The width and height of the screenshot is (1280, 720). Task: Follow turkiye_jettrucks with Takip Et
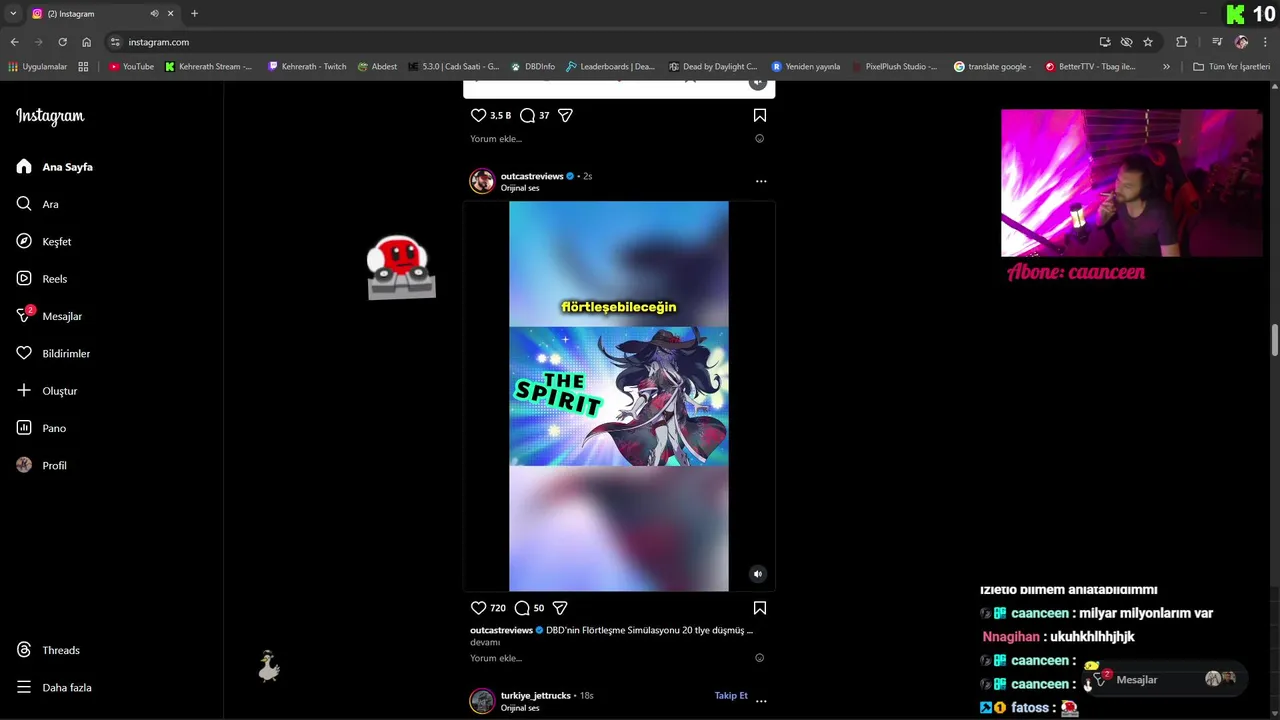(x=731, y=695)
